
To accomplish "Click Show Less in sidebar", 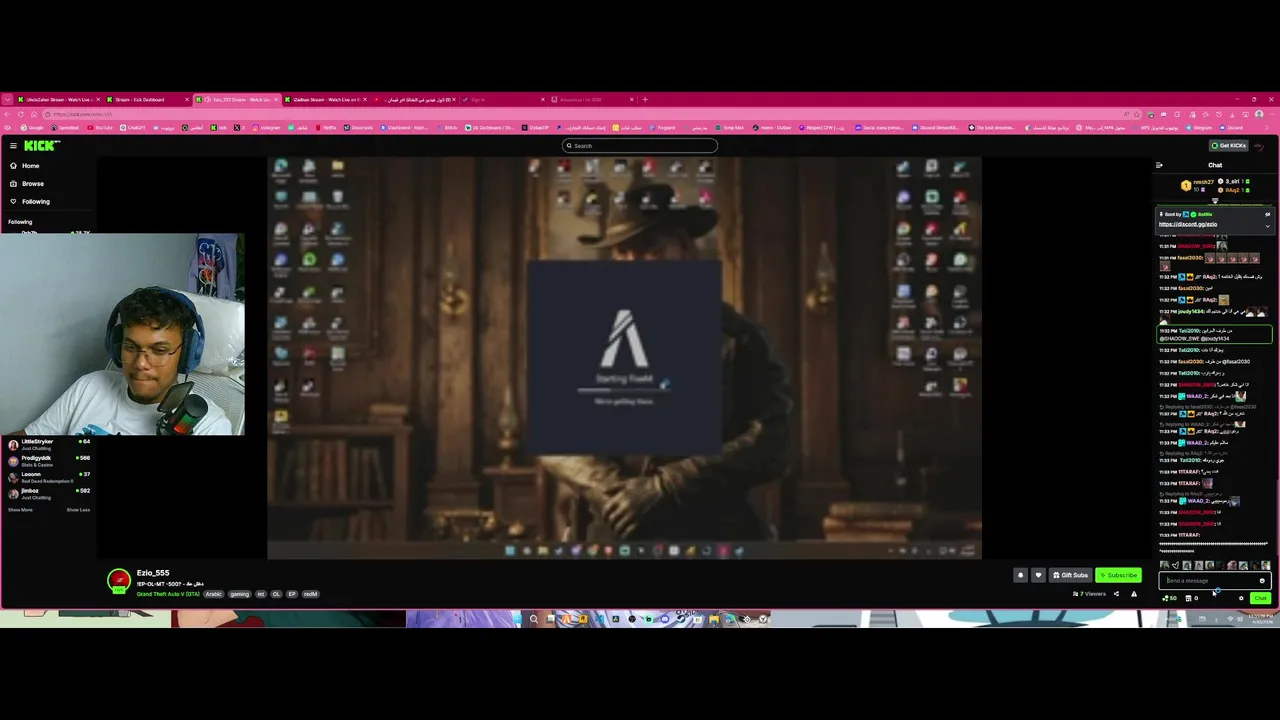I will click(x=78, y=510).
